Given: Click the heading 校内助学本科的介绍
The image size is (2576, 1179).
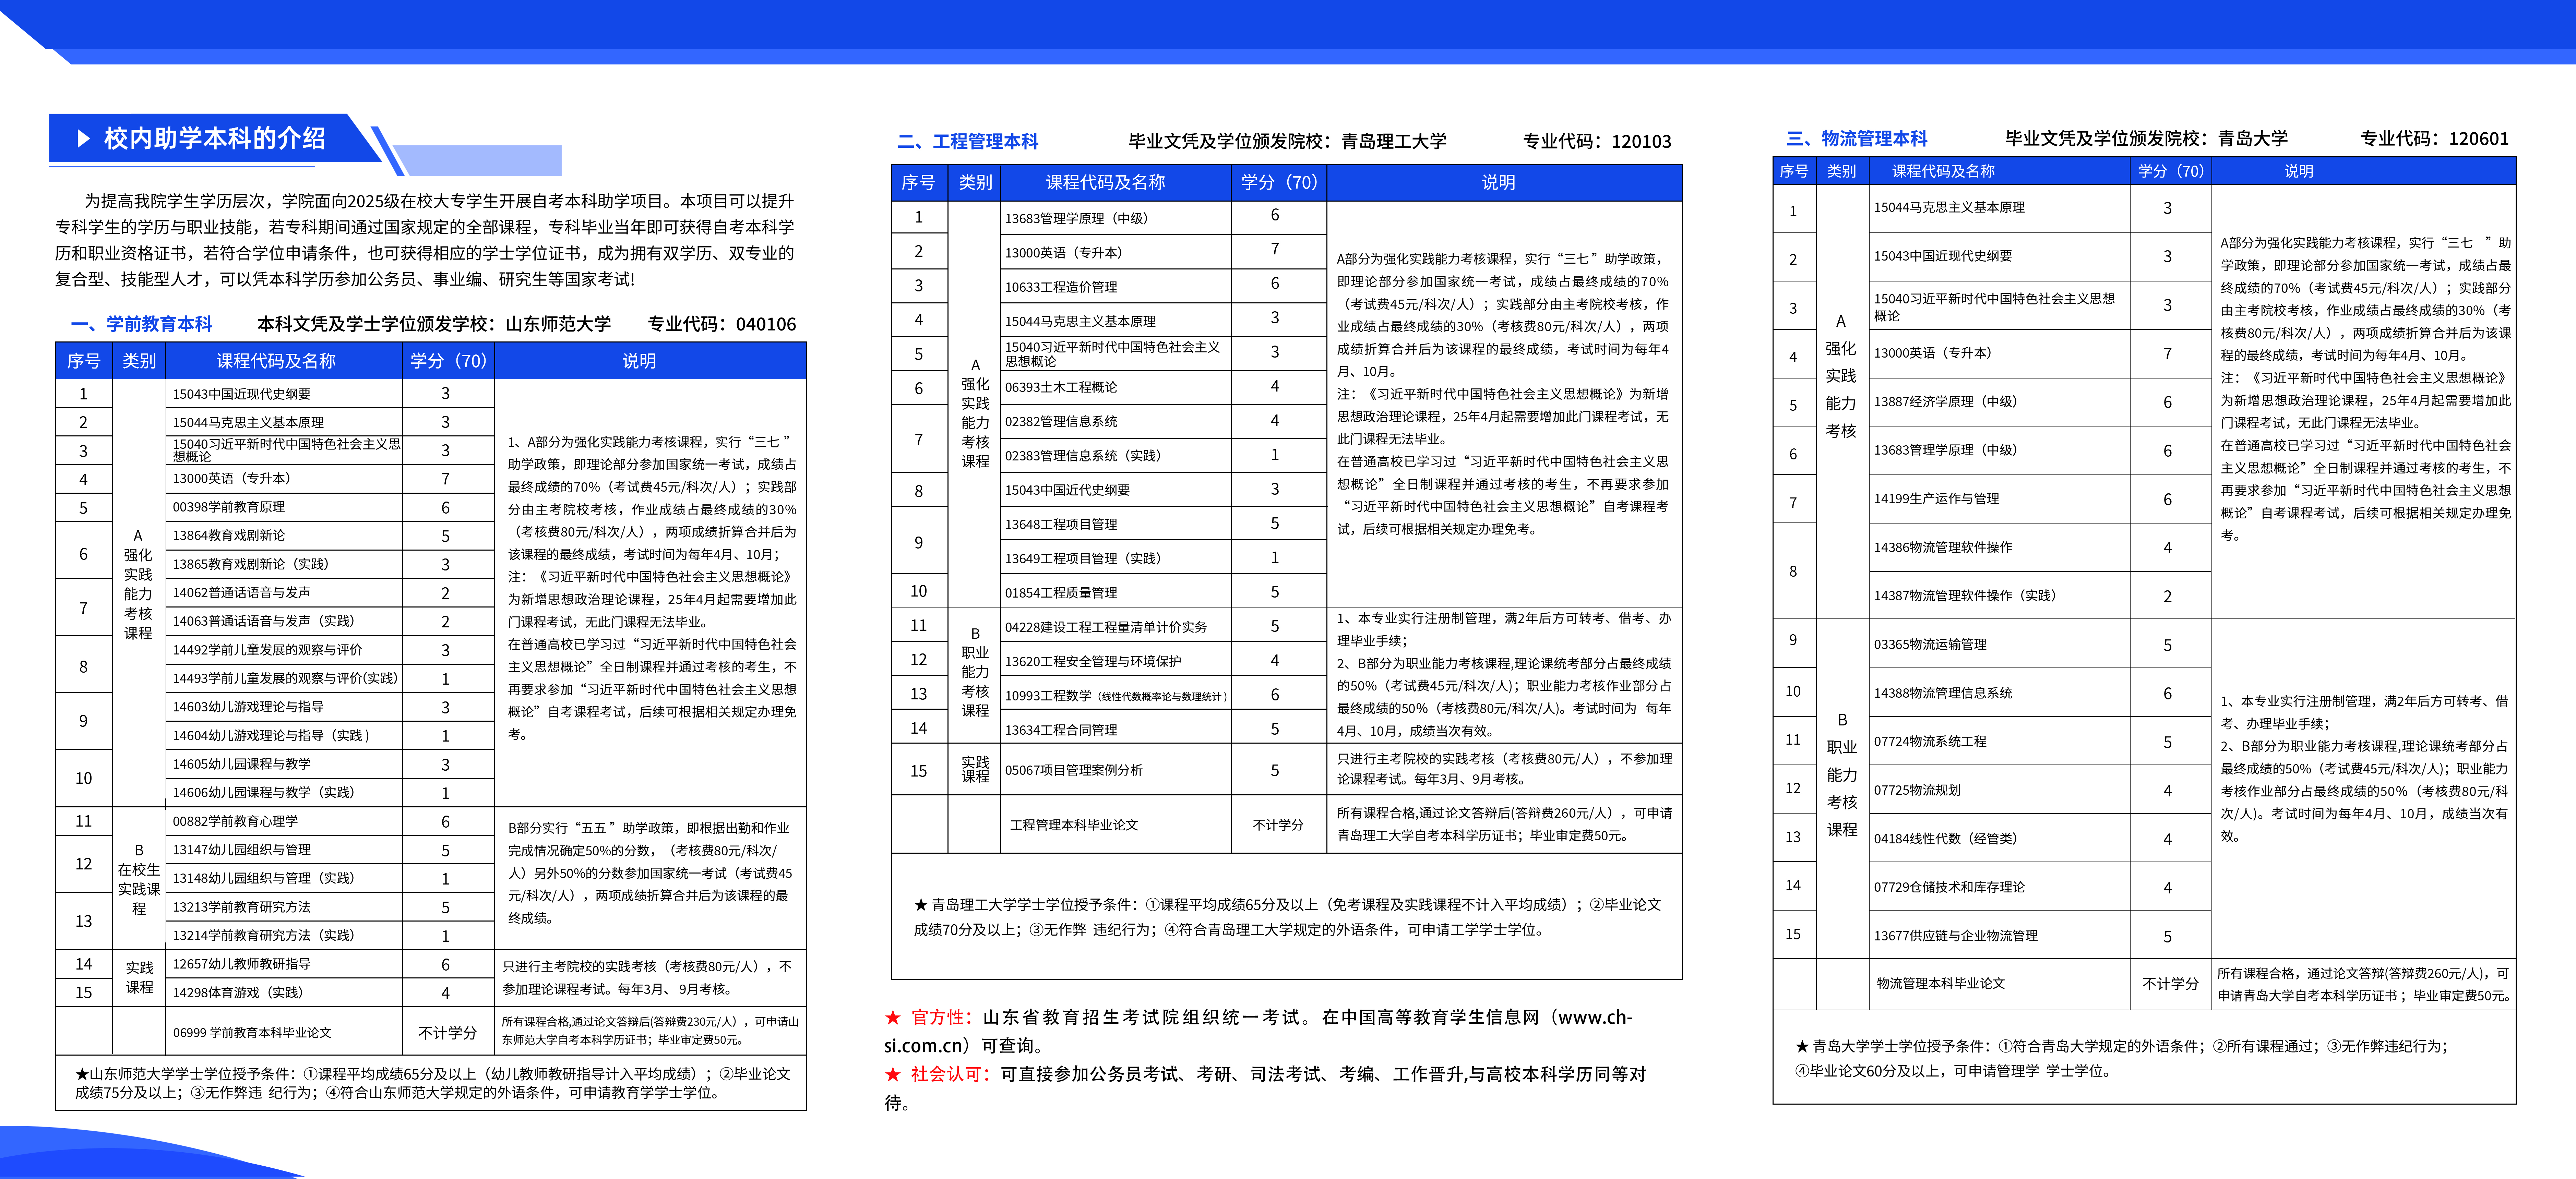Looking at the screenshot, I should coord(215,138).
